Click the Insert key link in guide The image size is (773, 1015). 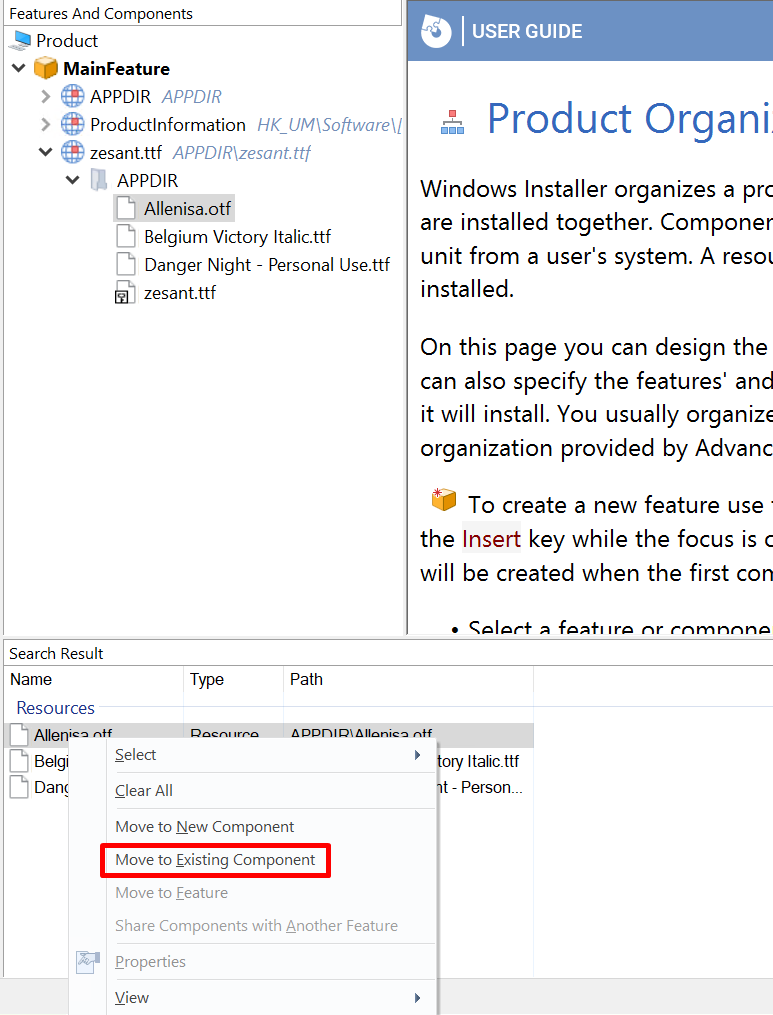[x=491, y=540]
